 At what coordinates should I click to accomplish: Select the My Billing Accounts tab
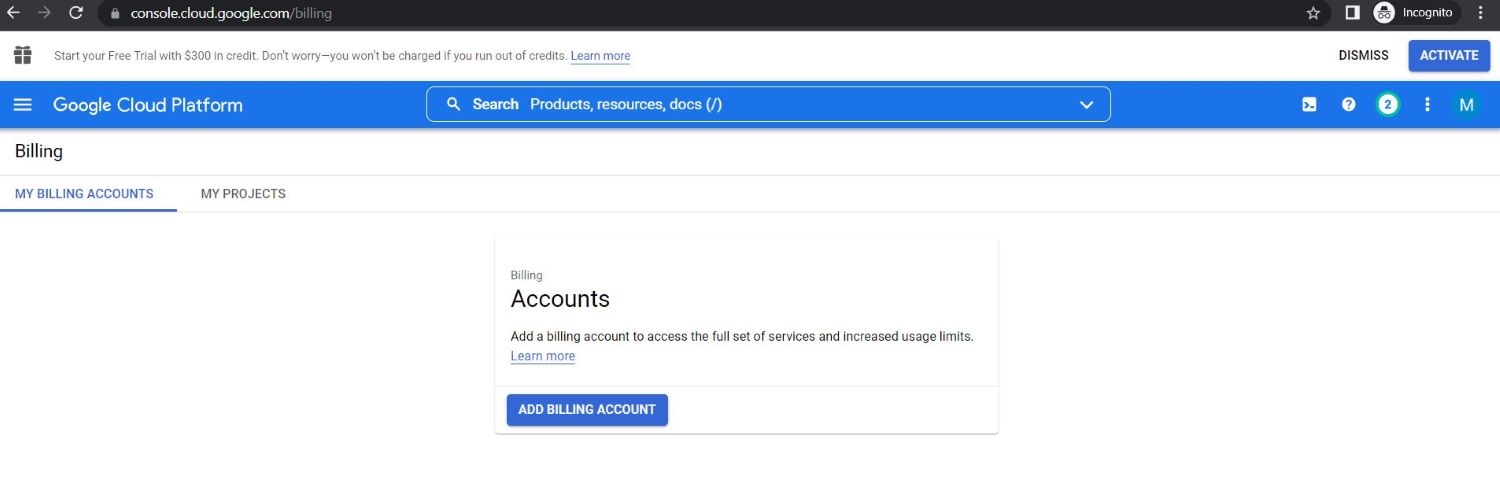point(84,194)
